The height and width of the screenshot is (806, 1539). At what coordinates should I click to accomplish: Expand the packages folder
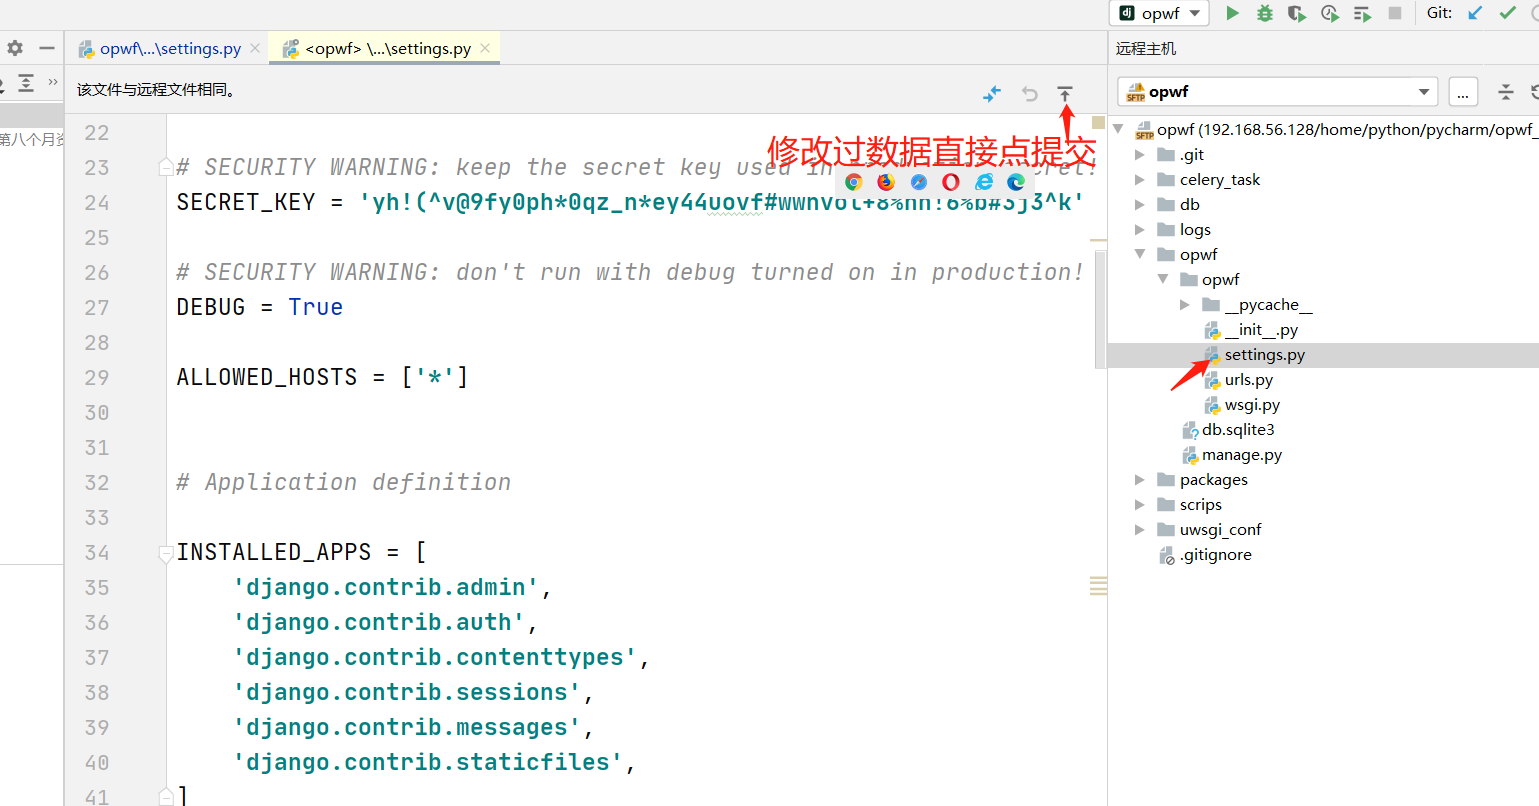[1140, 479]
